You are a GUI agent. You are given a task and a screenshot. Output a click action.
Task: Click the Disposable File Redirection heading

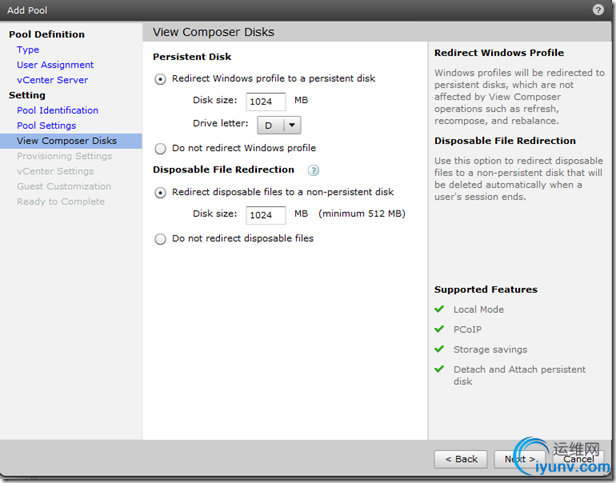(224, 170)
